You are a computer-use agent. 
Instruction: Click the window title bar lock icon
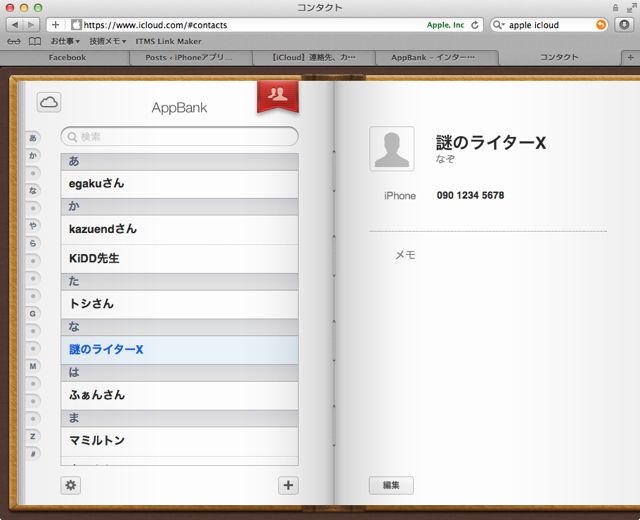pyautogui.click(x=616, y=7)
